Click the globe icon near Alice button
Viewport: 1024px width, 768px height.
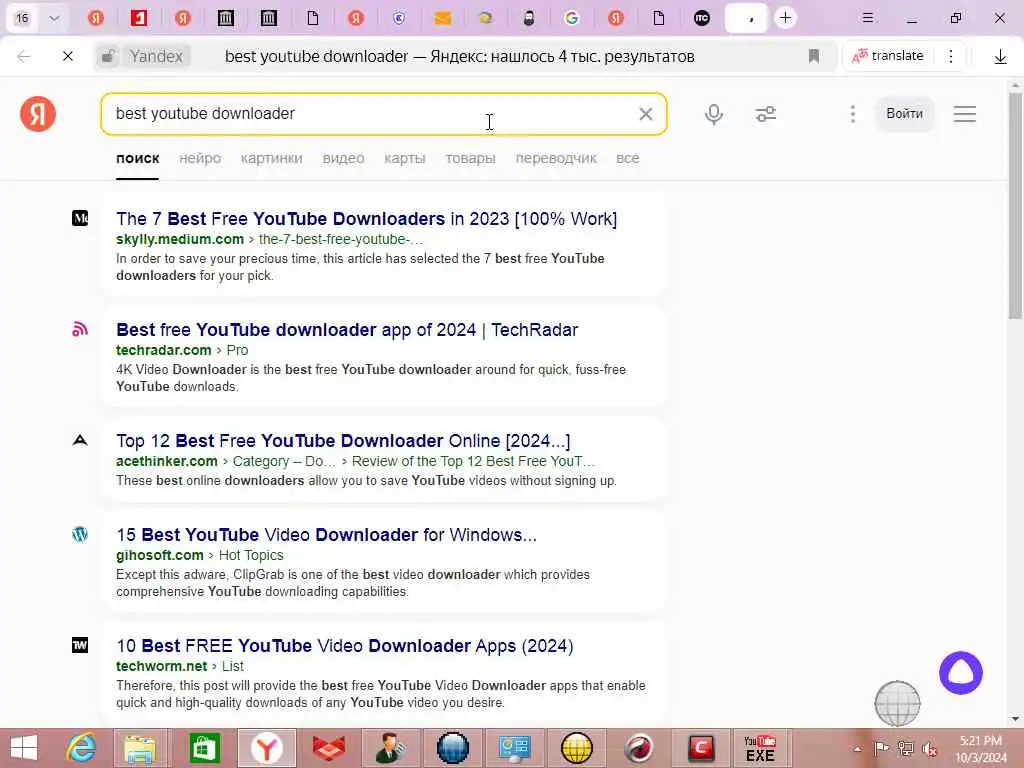[897, 703]
